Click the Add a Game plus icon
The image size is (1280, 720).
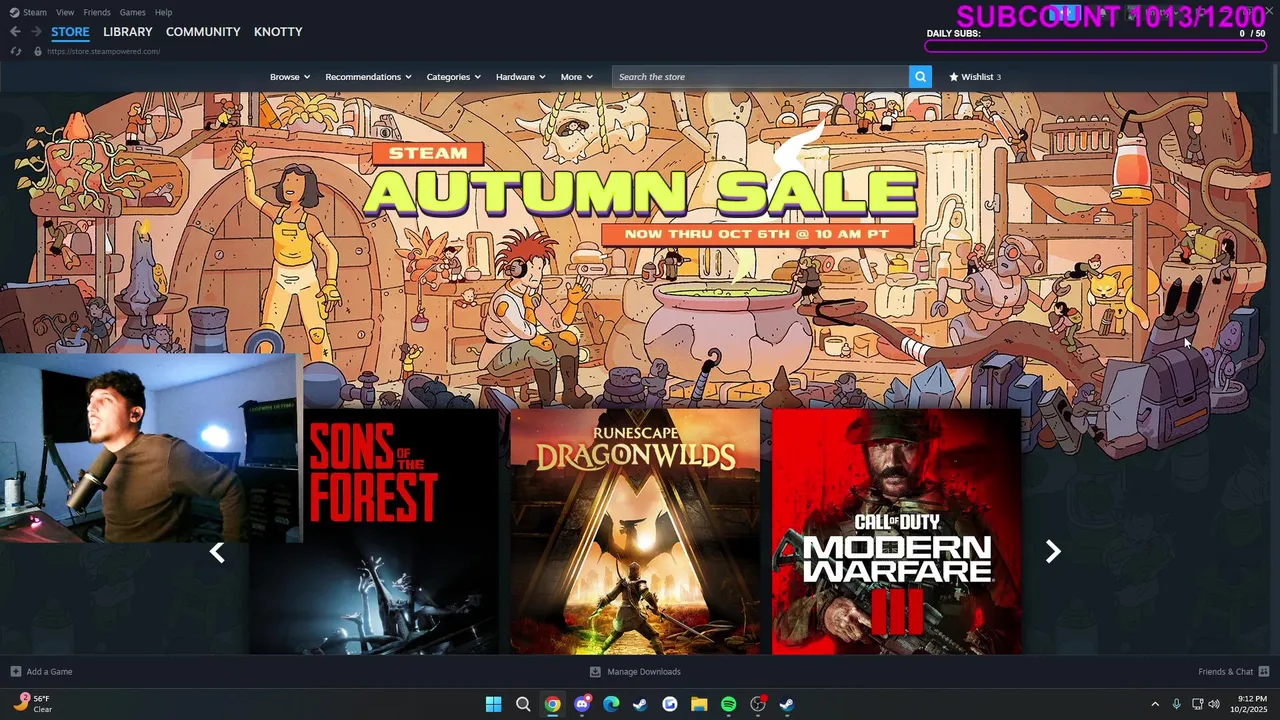15,672
